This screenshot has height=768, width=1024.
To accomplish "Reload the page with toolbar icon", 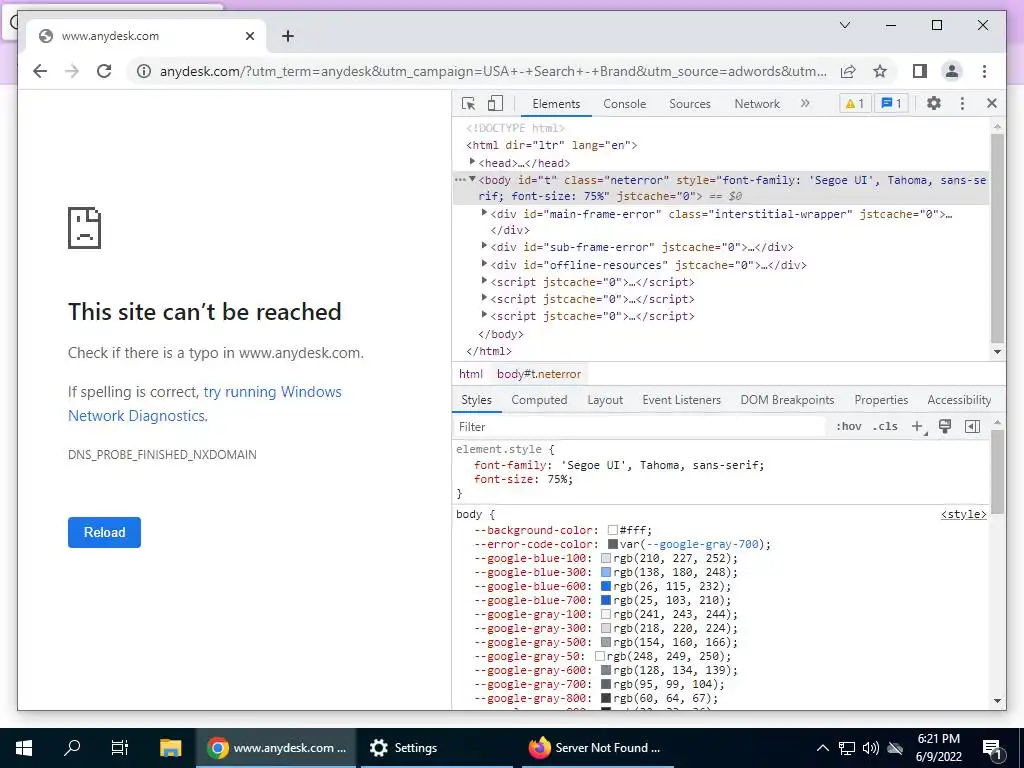I will [104, 71].
